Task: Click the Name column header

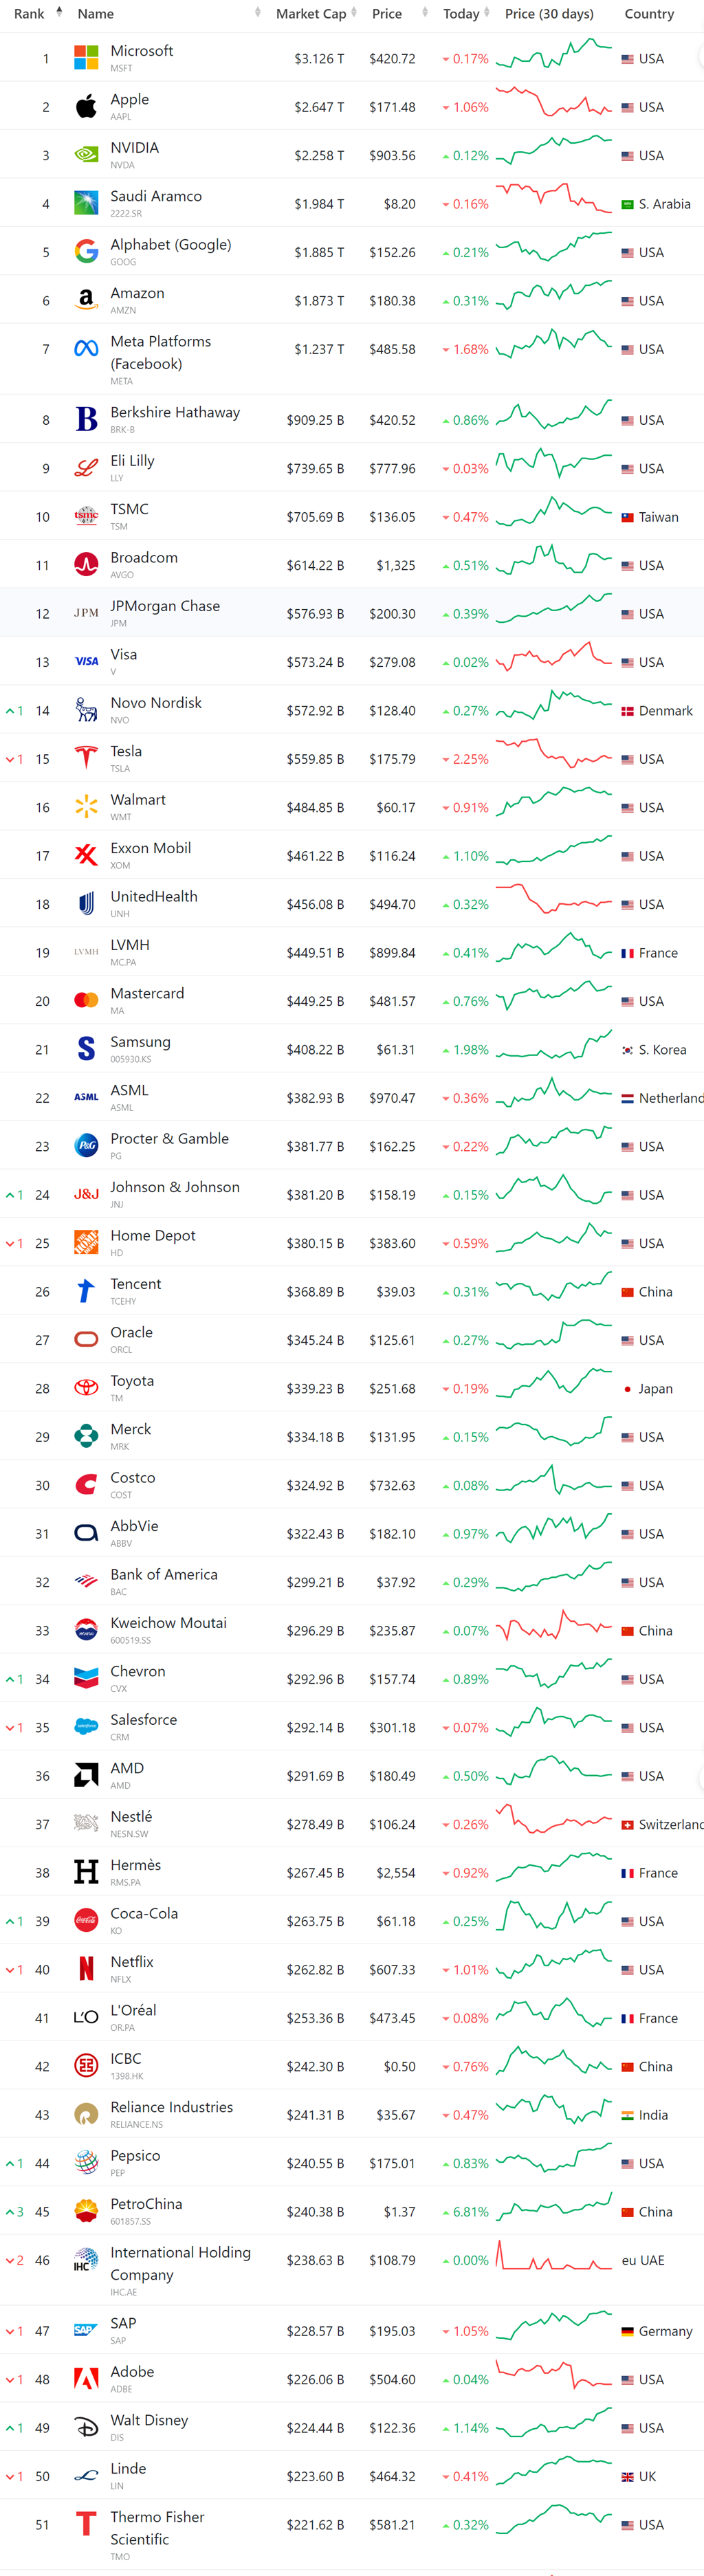Action: (96, 14)
